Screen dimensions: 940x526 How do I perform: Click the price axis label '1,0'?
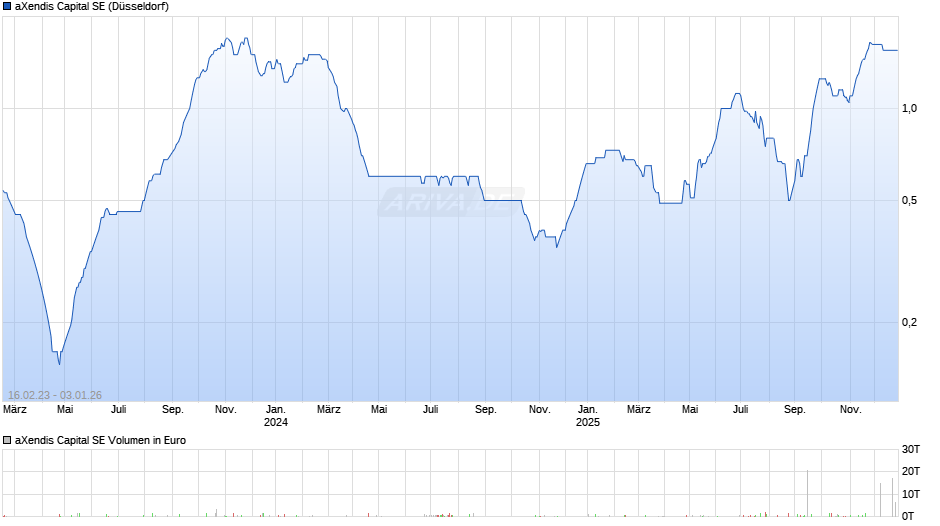(909, 109)
